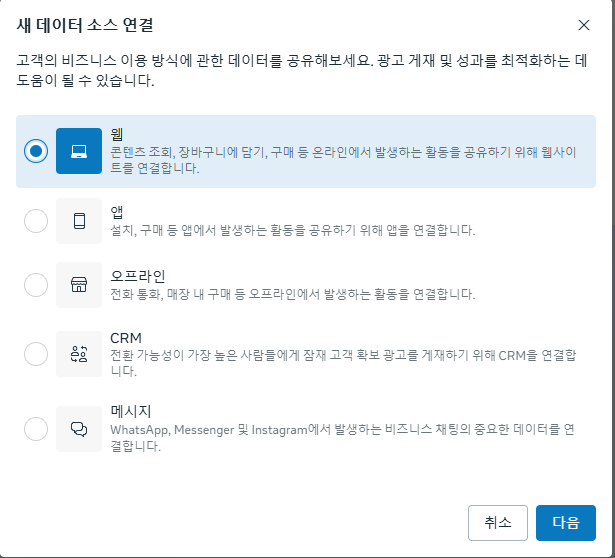Image resolution: width=615 pixels, height=558 pixels.
Task: Click the chat bubble icon for 메시지
Action: click(x=79, y=429)
